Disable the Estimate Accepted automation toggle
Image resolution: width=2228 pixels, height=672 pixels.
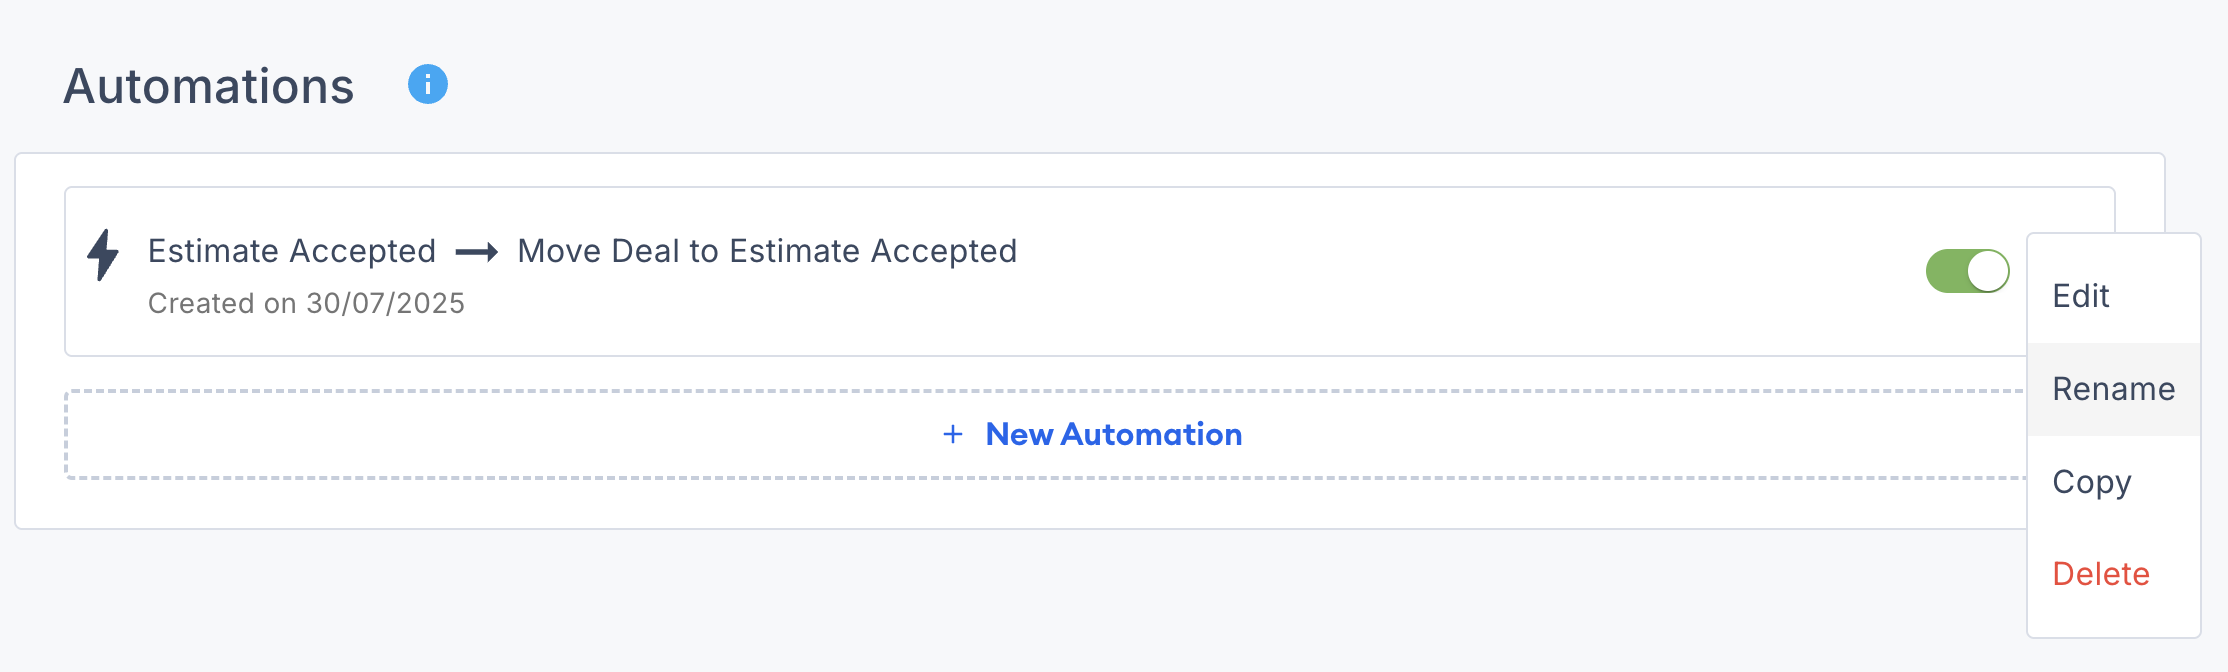pyautogui.click(x=1967, y=271)
